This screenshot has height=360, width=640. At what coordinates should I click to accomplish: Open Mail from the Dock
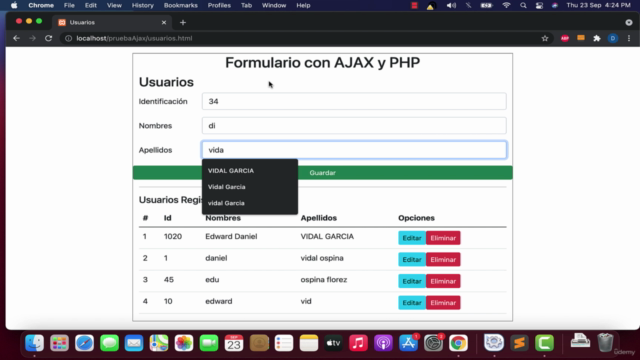(134, 343)
